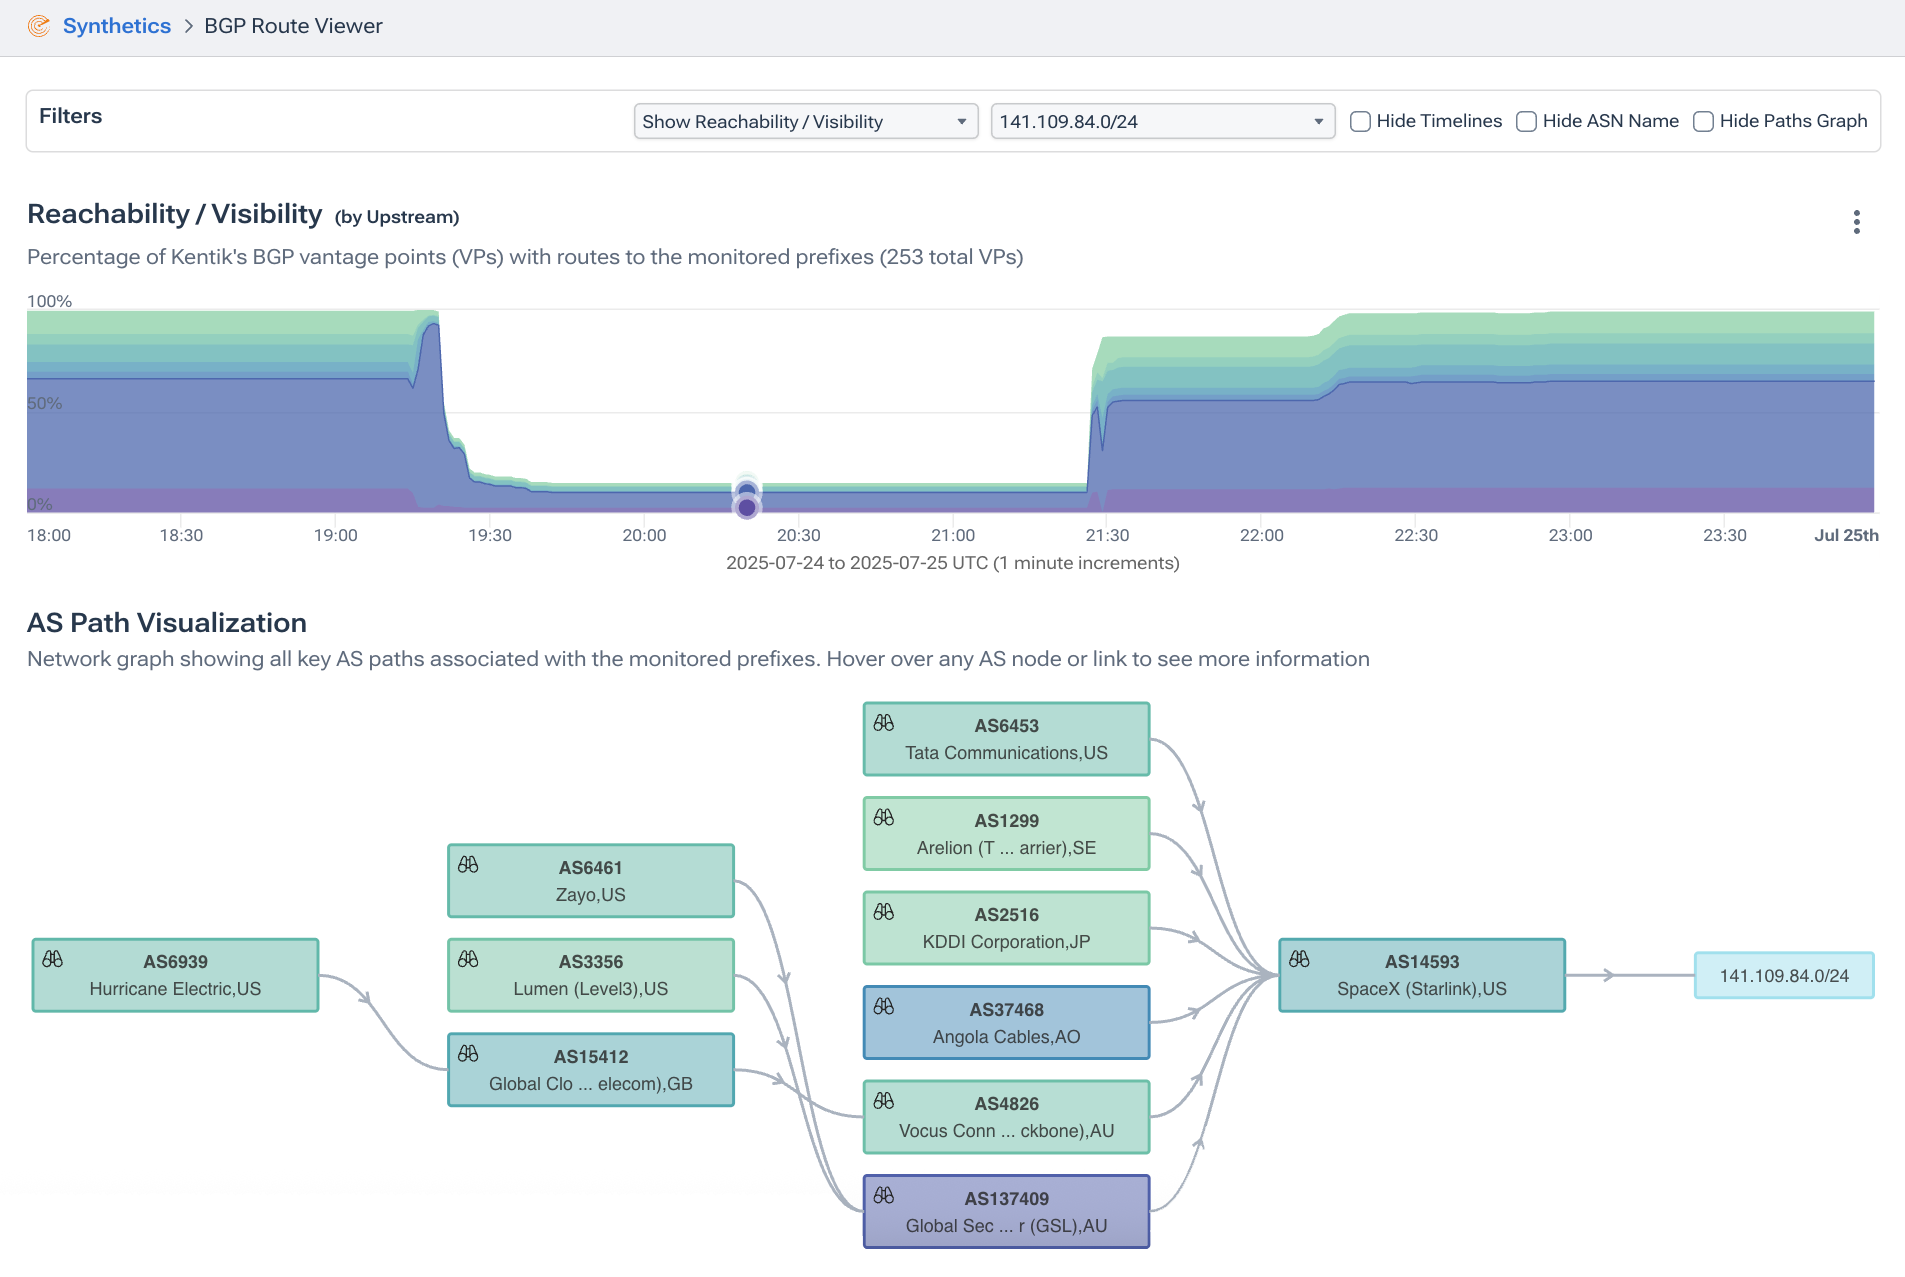
Task: Click the 141.109.84.0/24 prefix node
Action: [x=1784, y=975]
